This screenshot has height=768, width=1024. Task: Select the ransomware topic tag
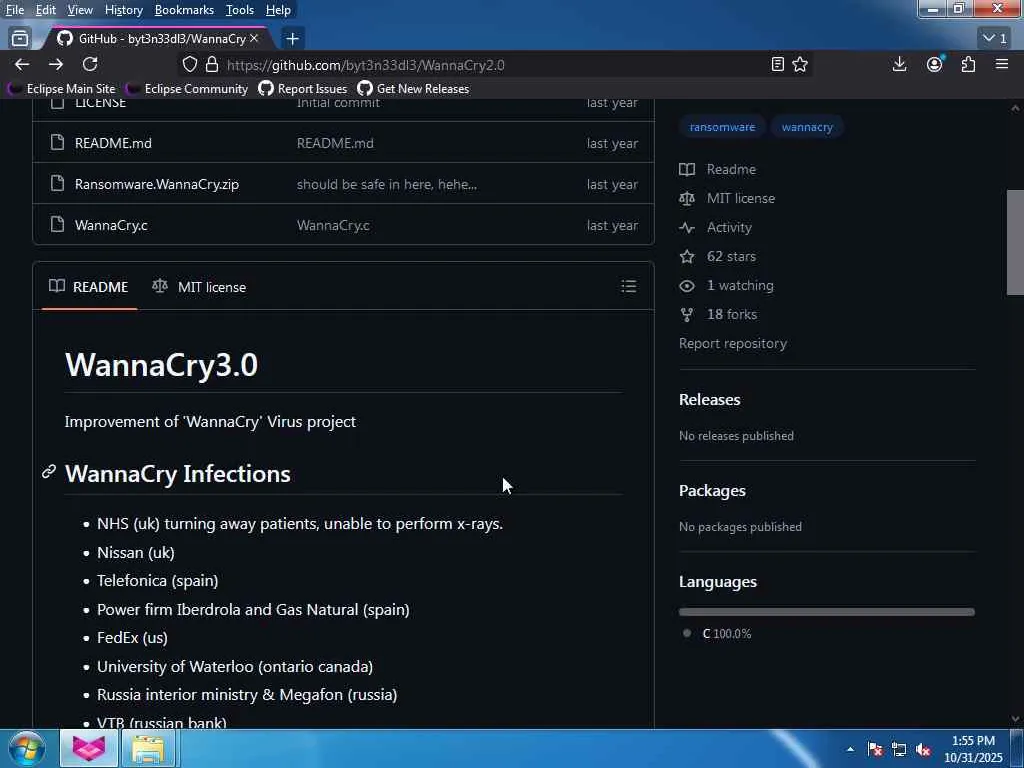pyautogui.click(x=722, y=127)
